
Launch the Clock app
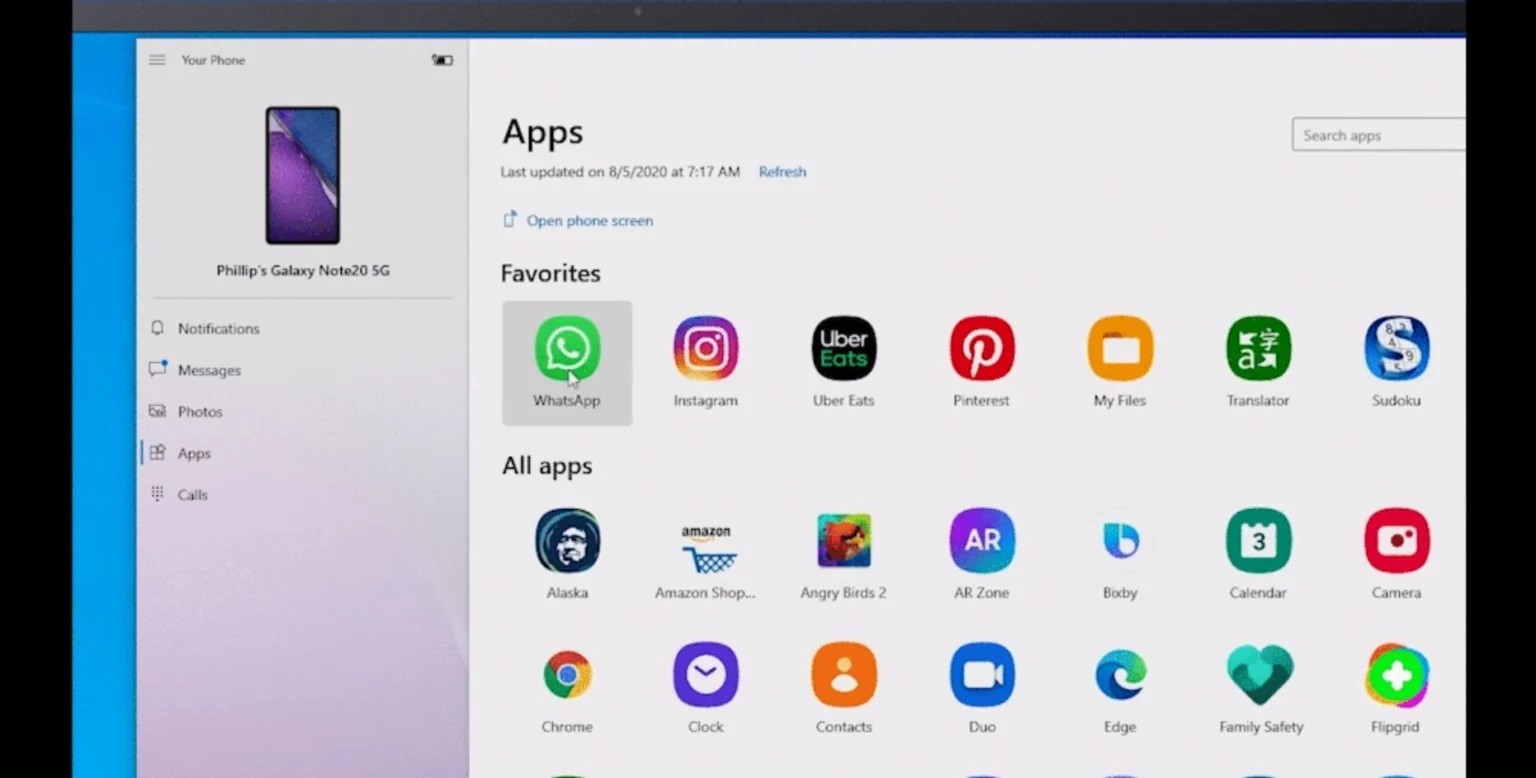[705, 674]
